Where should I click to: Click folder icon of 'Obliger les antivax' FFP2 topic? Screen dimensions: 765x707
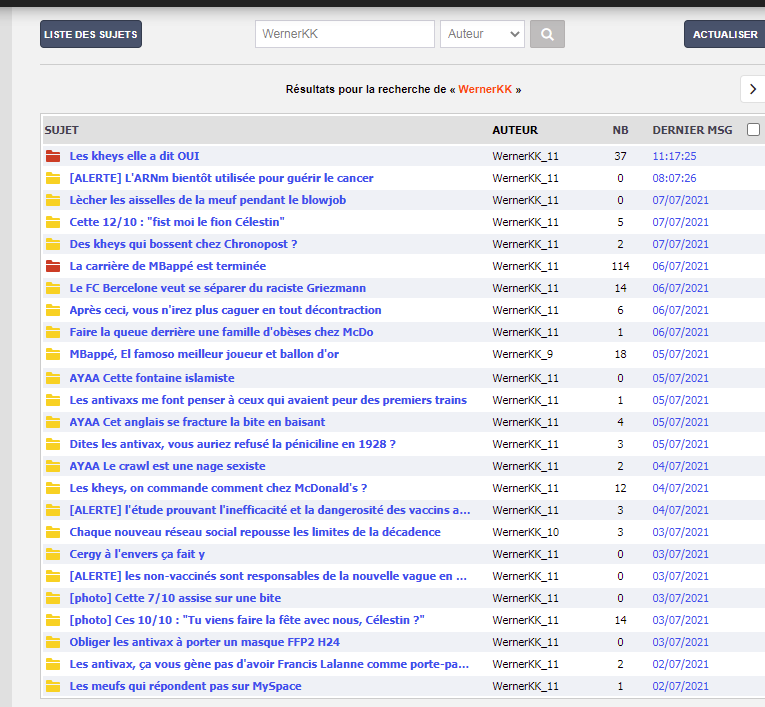[53, 642]
